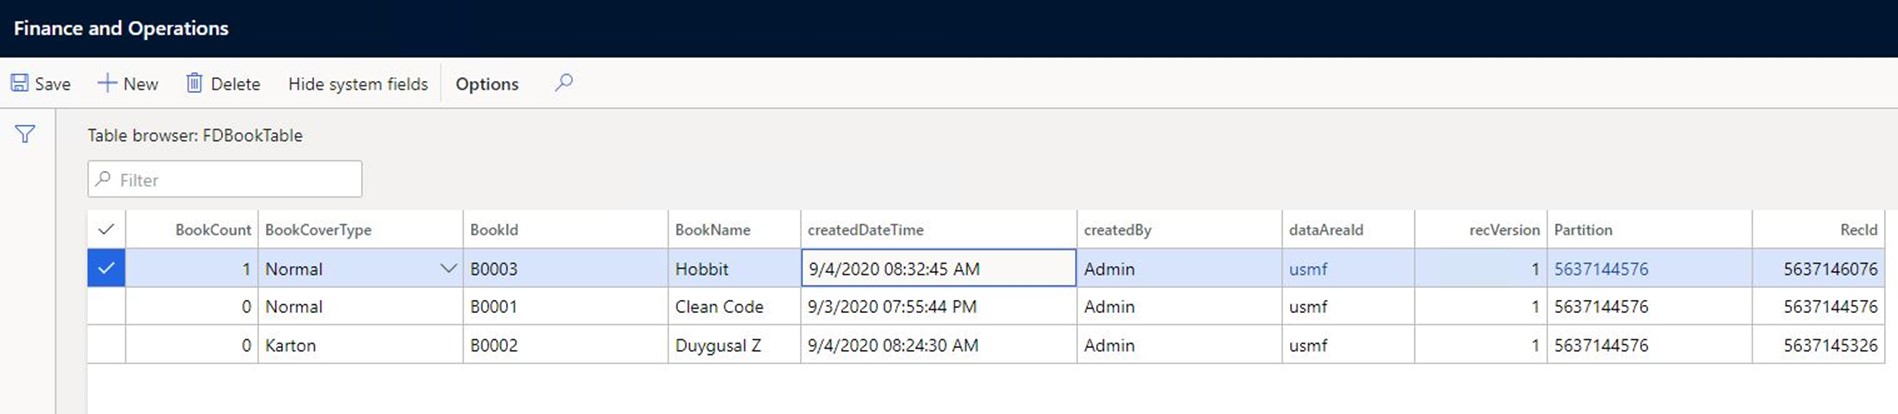Click the Karton cover type cell
The height and width of the screenshot is (414, 1898).
(x=360, y=345)
